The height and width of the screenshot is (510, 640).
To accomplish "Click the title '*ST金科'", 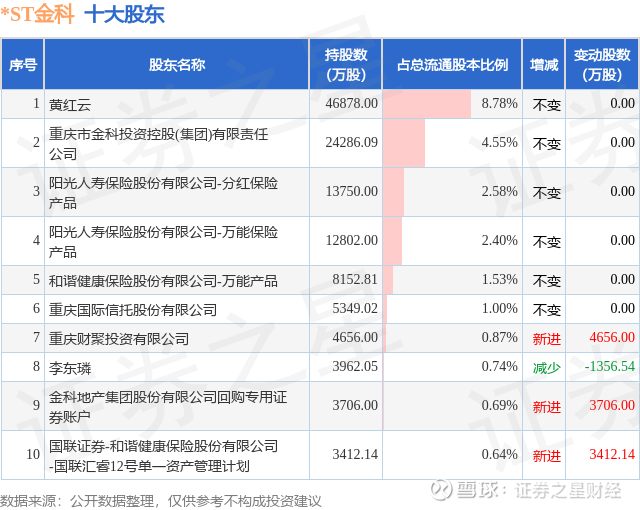I will pos(37,14).
